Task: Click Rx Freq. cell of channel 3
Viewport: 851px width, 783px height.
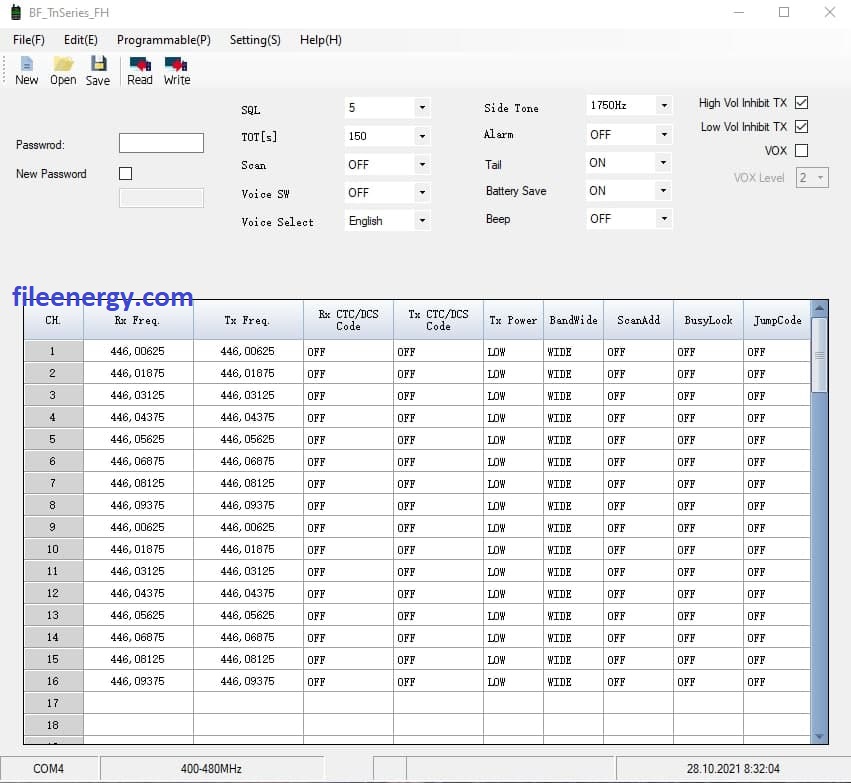Action: [138, 395]
